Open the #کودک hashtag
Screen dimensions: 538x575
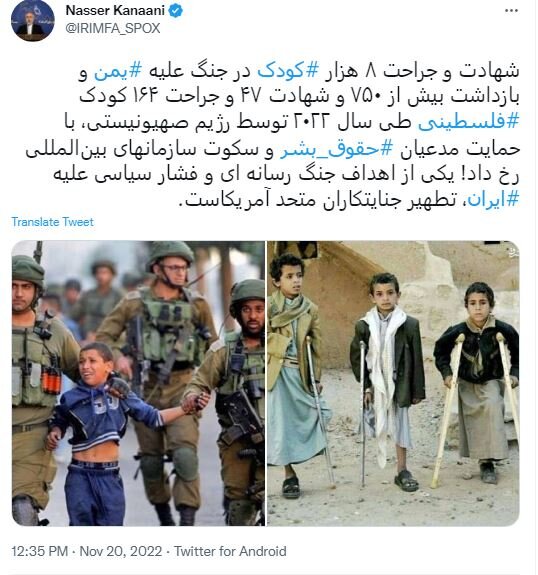288,70
